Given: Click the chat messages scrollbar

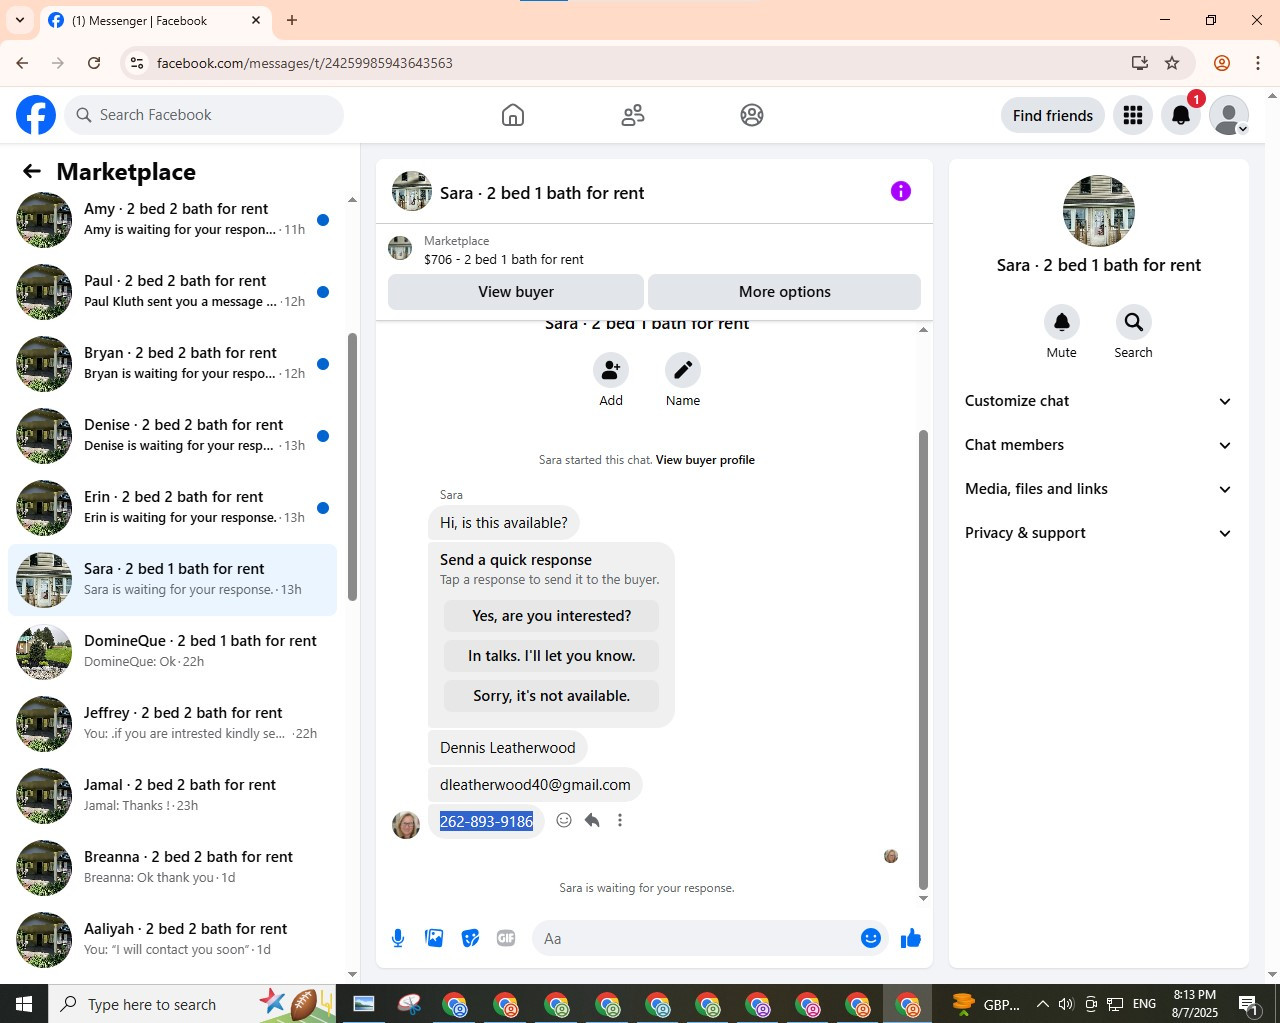Looking at the screenshot, I should tap(923, 660).
